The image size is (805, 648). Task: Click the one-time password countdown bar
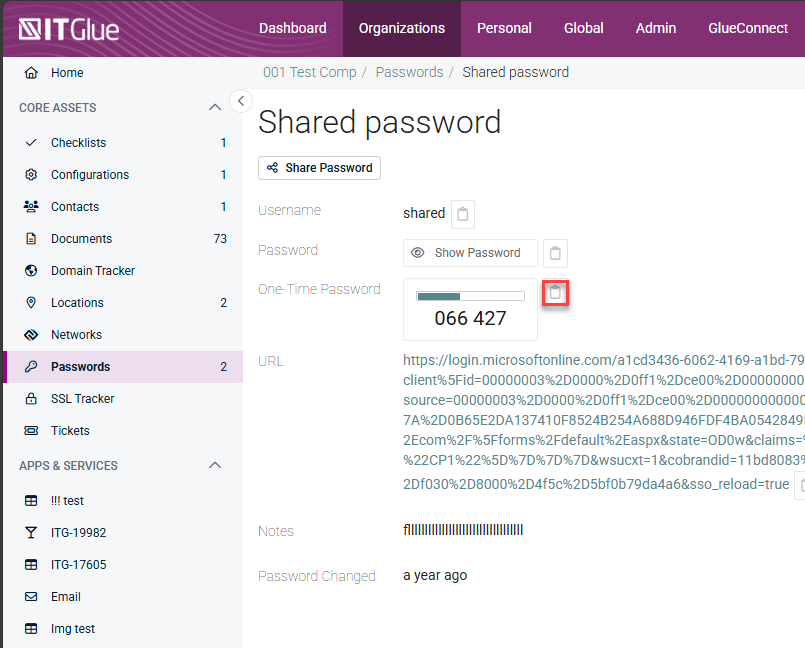coord(470,297)
